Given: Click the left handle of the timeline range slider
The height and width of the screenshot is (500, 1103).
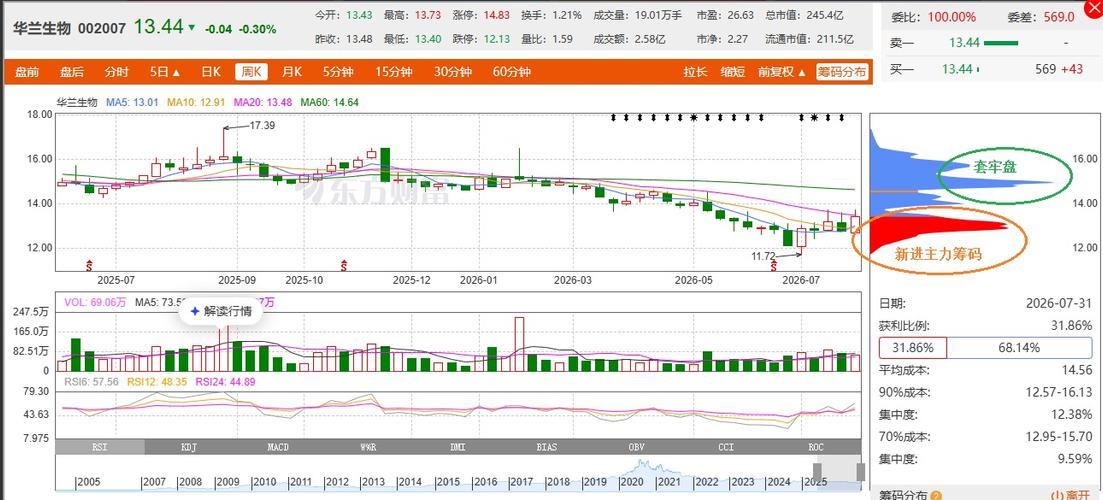Looking at the screenshot, I should tap(817, 470).
